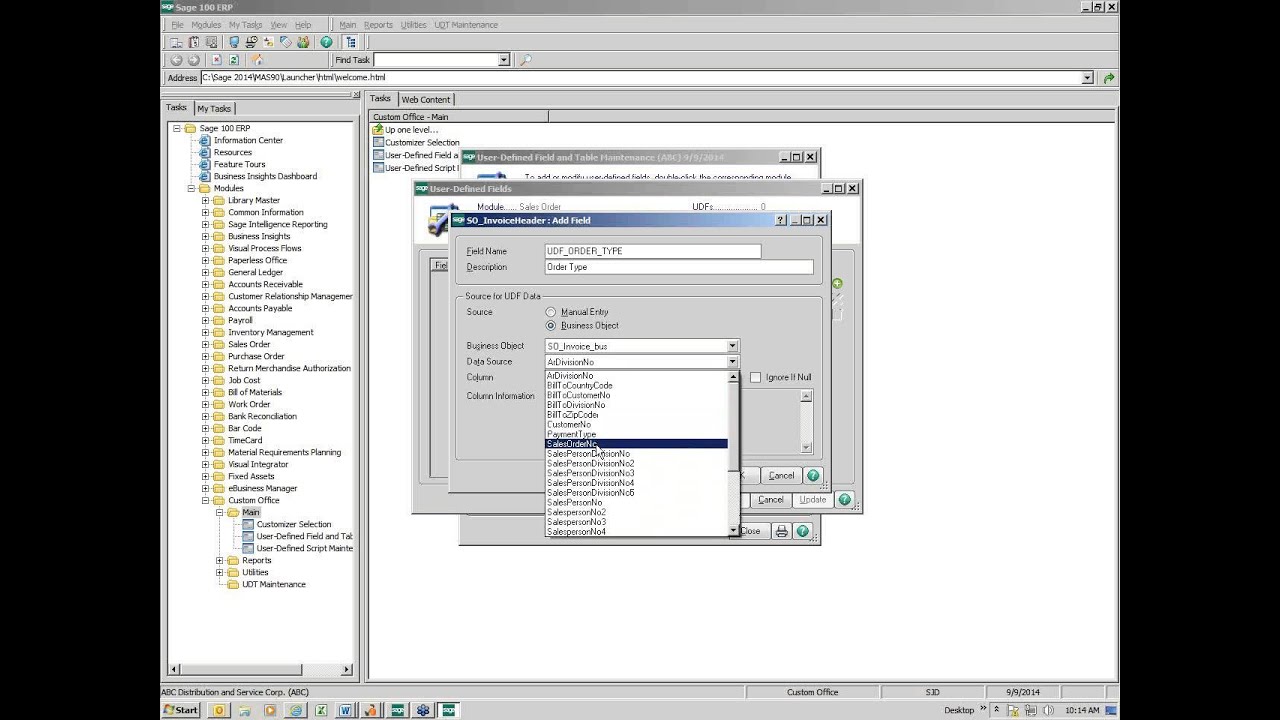Click the Start button

click(x=181, y=710)
